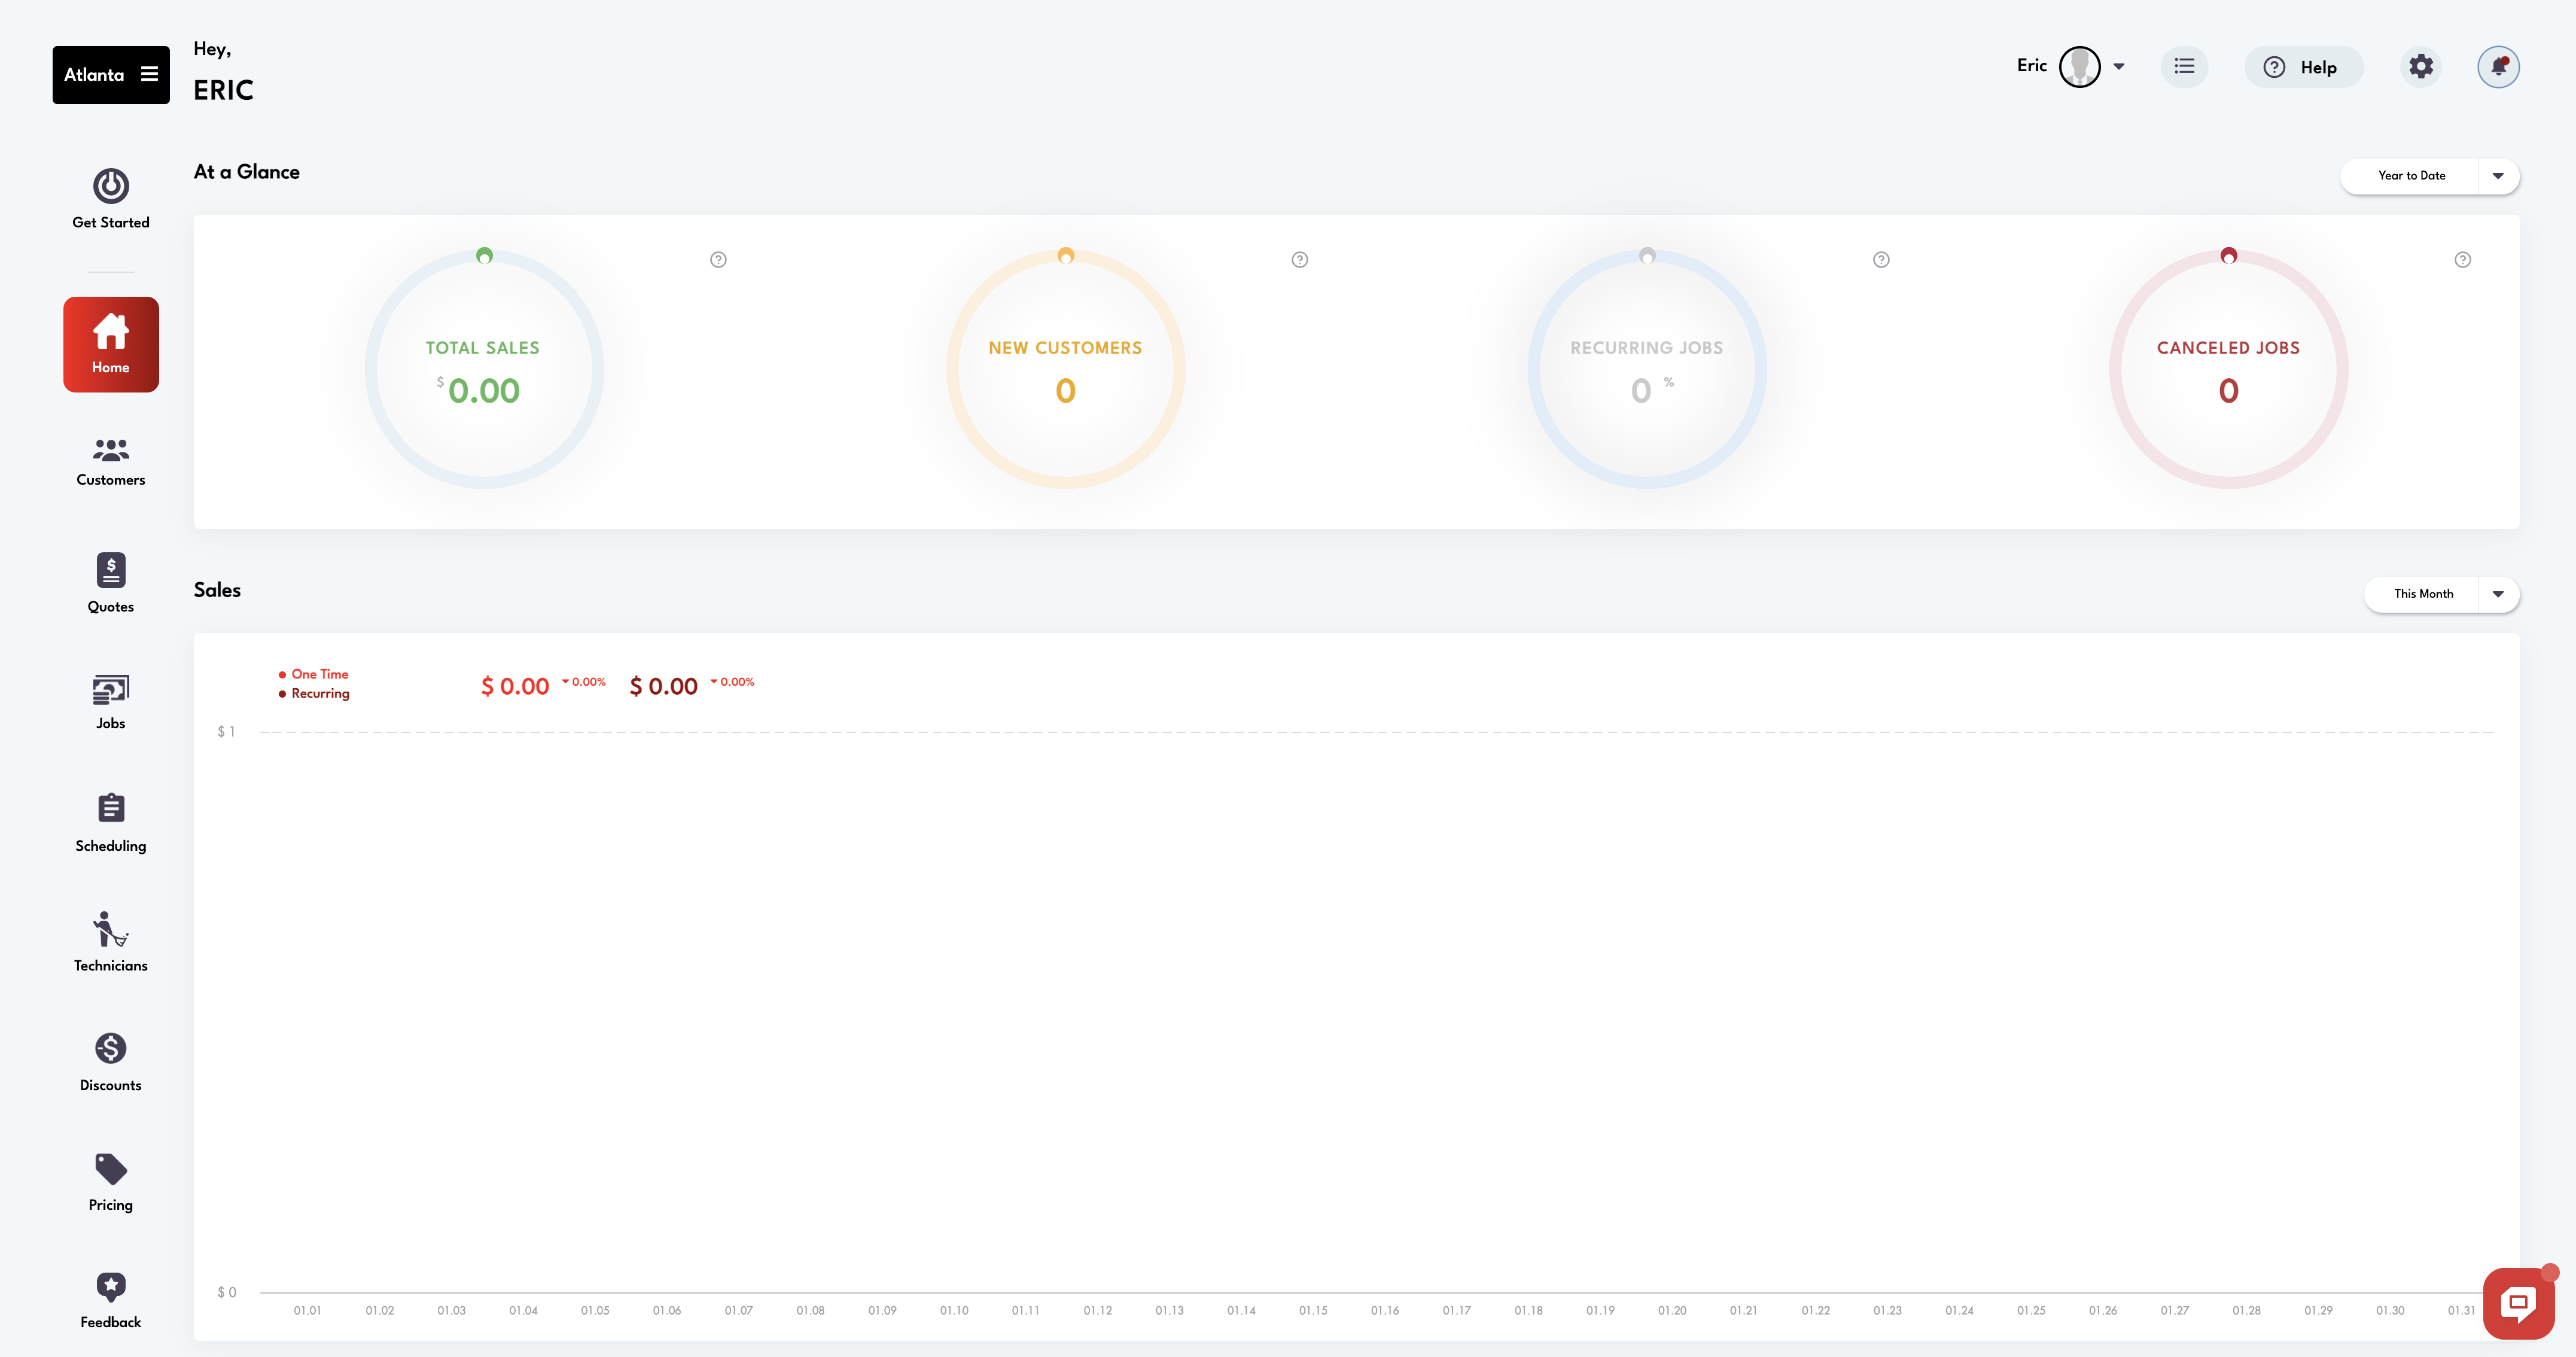Screen dimensions: 2576x1357
Task: Click the notifications bell icon
Action: point(2497,67)
